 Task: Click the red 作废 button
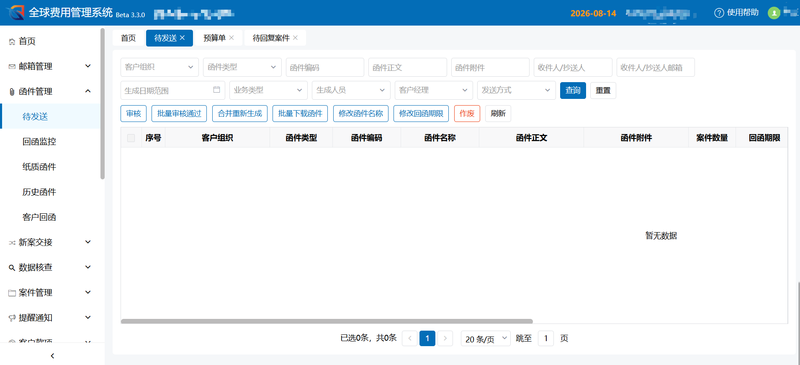pos(467,113)
